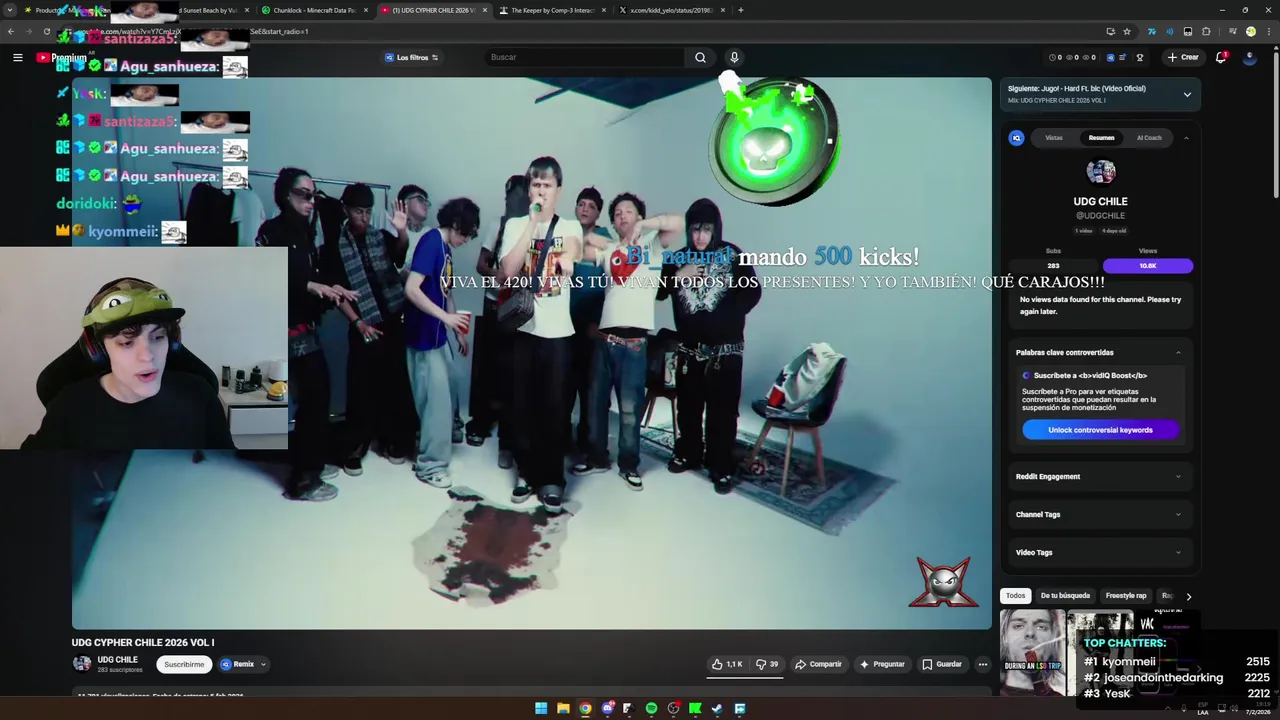Click the vidIQ list-plus icon

point(1123,57)
